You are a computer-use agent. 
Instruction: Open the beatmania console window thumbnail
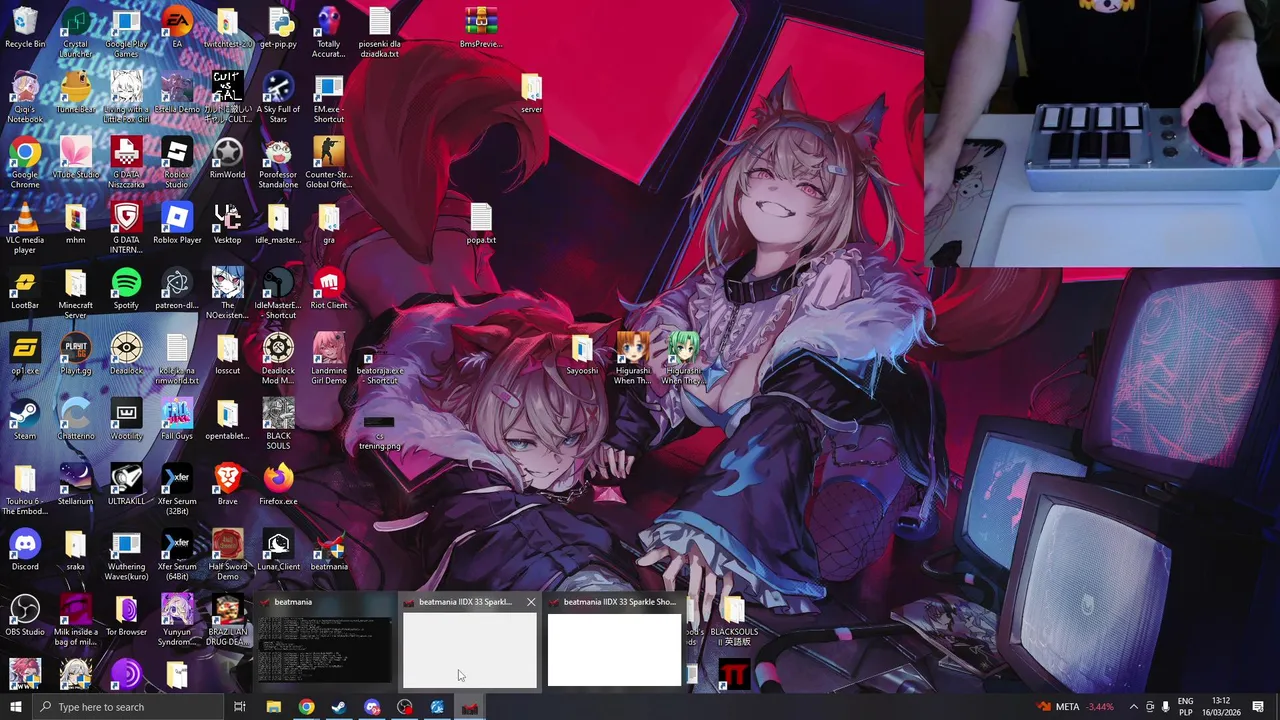tap(325, 640)
